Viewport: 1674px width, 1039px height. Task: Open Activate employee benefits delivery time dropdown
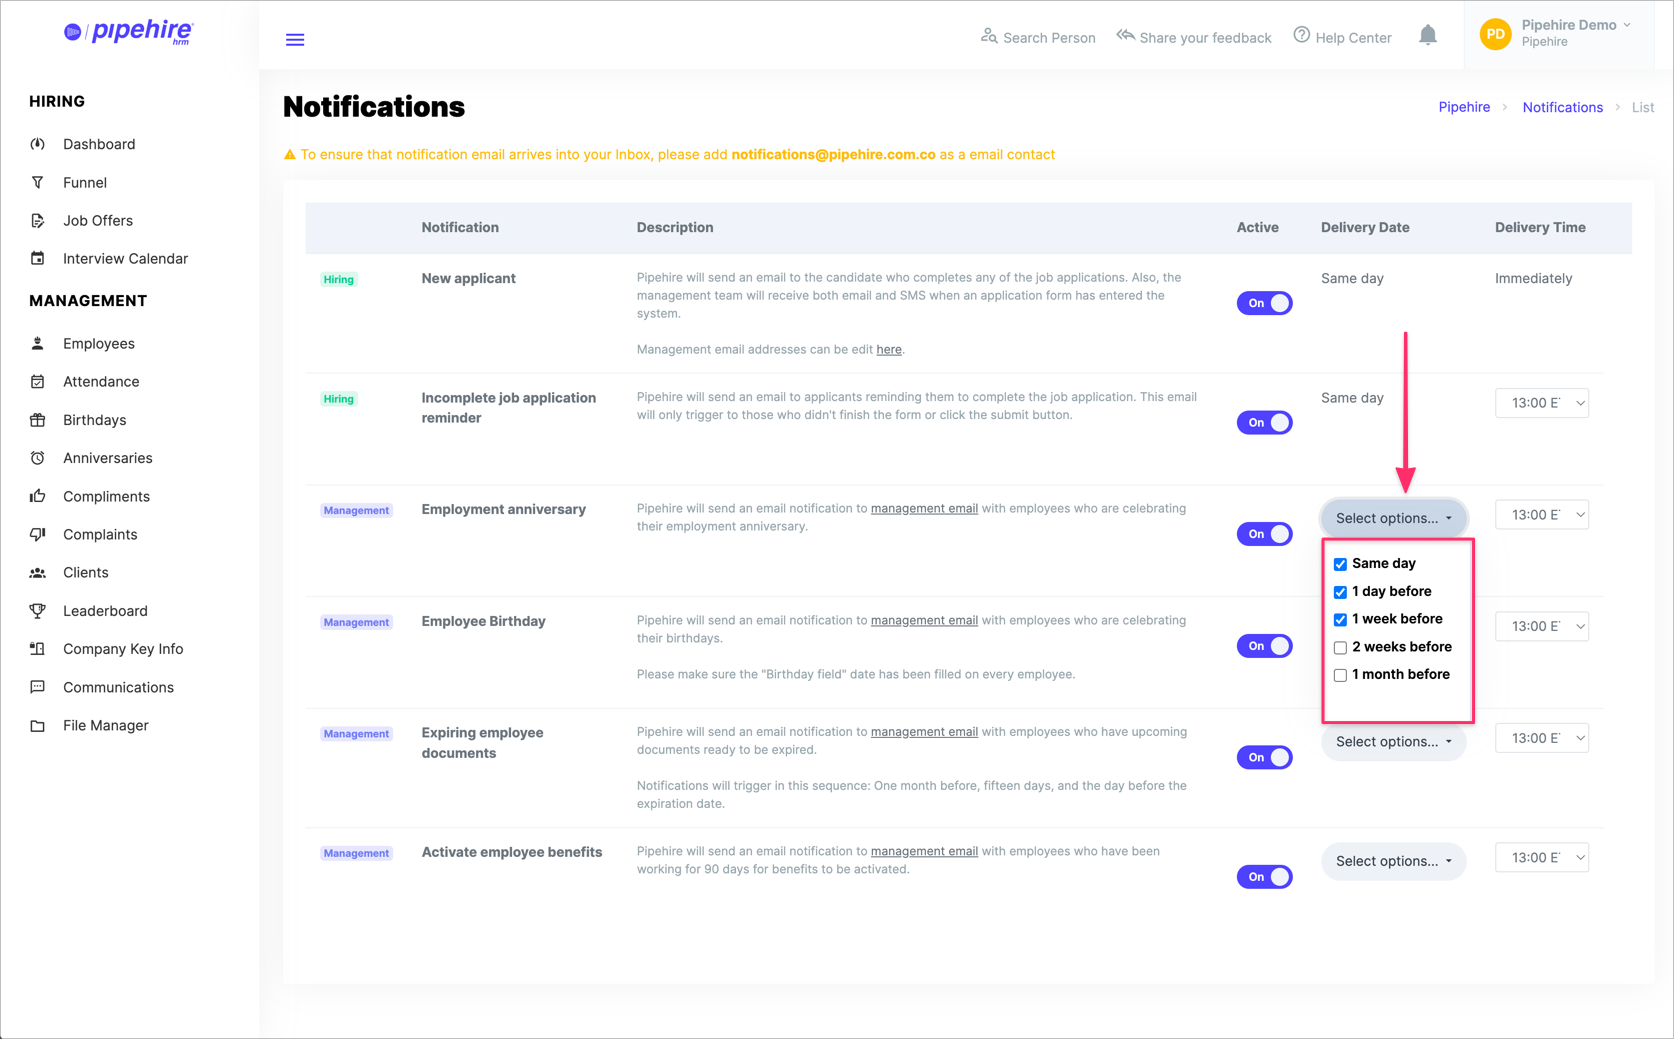point(1542,857)
